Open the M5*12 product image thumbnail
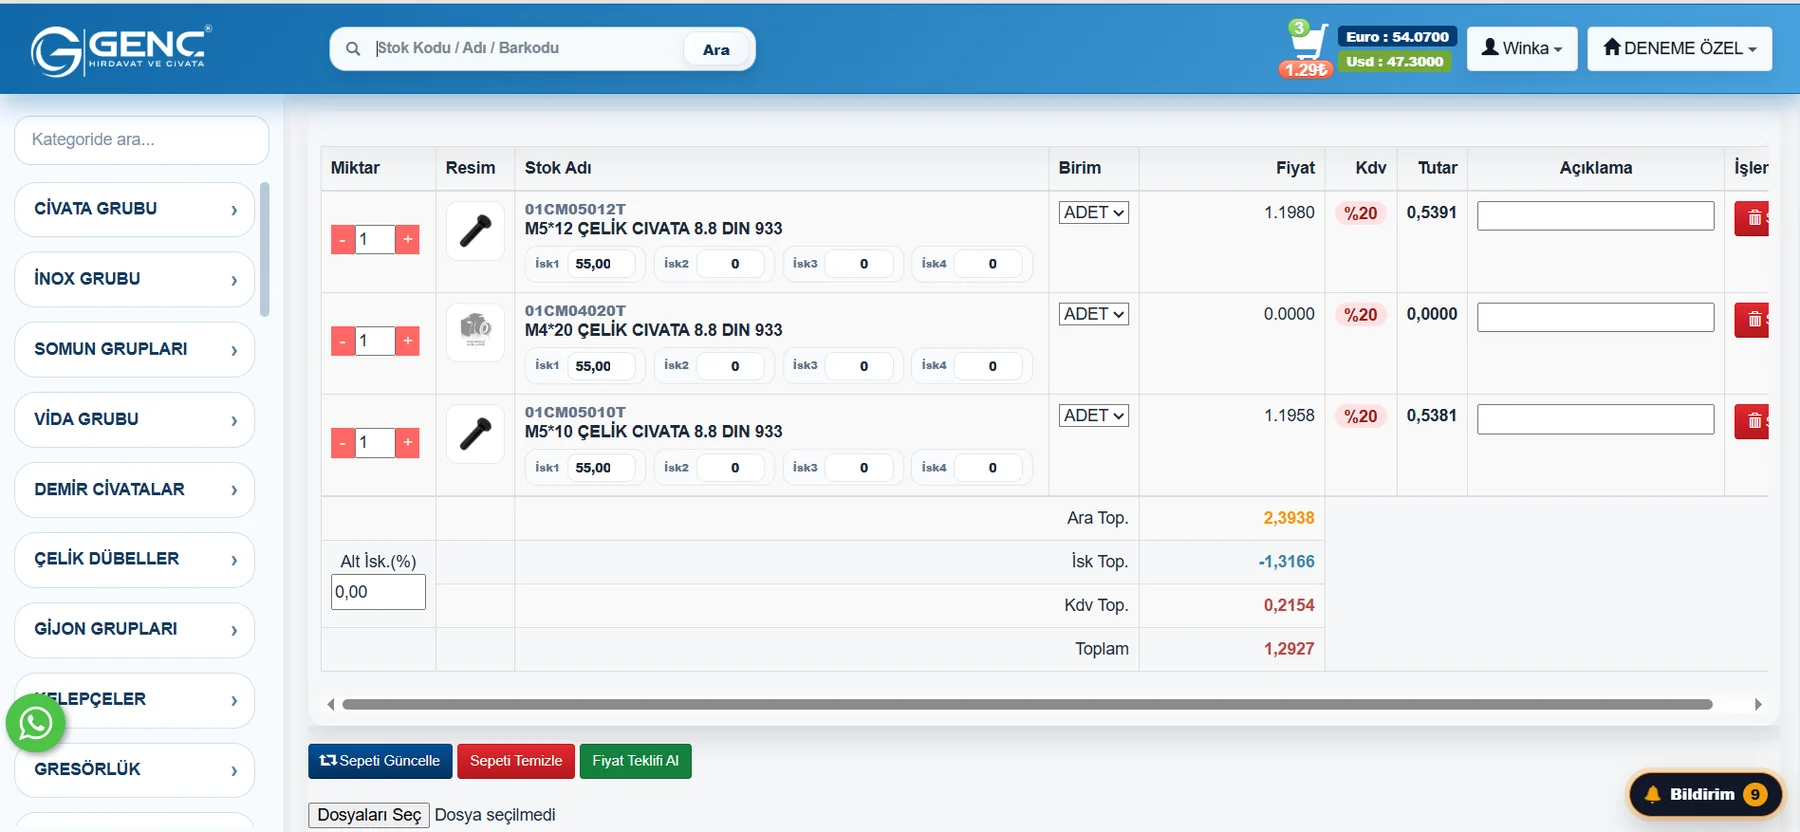This screenshot has height=832, width=1800. [x=475, y=231]
